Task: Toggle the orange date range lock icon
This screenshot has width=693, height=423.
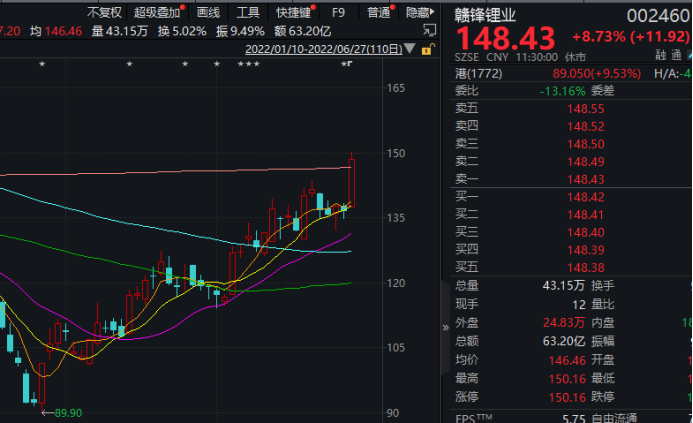Action: 429,48
